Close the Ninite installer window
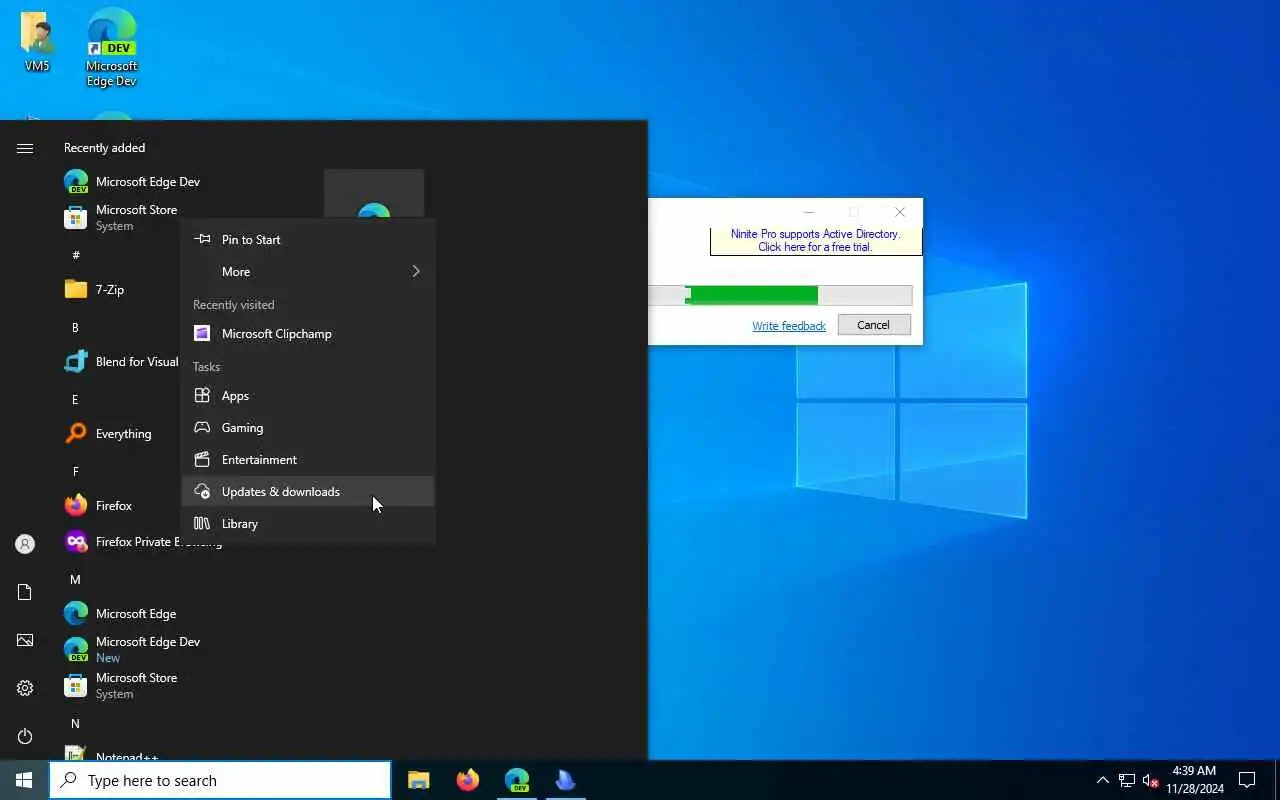Viewport: 1280px width, 800px height. (x=900, y=212)
